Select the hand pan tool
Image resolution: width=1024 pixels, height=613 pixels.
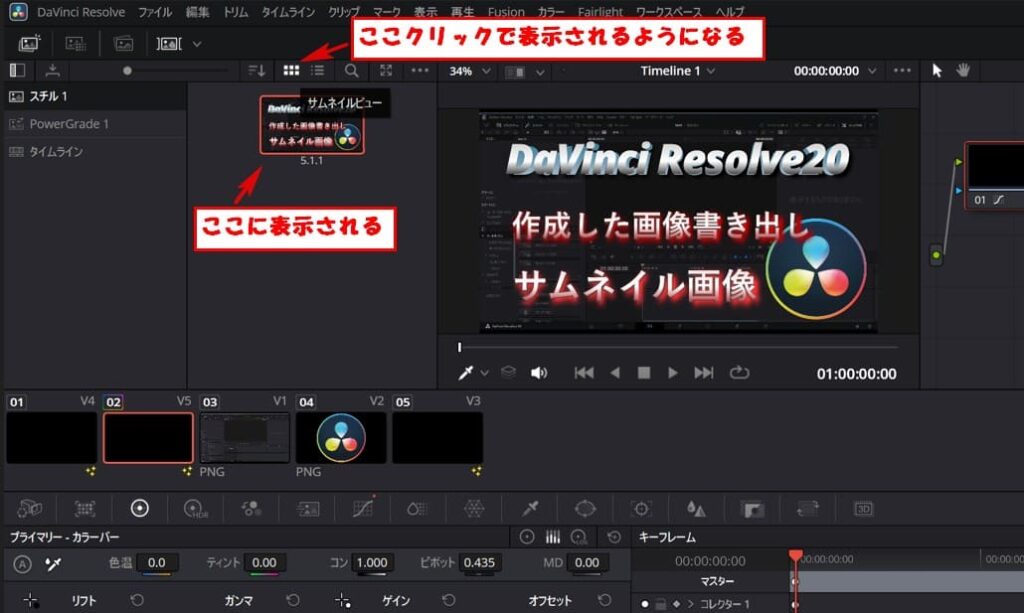click(963, 71)
